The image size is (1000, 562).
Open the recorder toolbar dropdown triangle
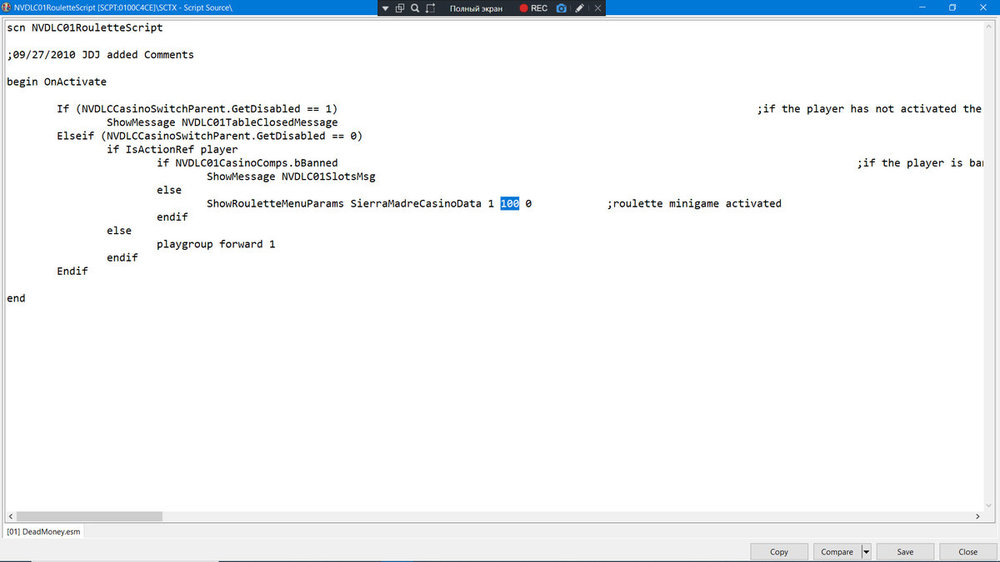(385, 8)
